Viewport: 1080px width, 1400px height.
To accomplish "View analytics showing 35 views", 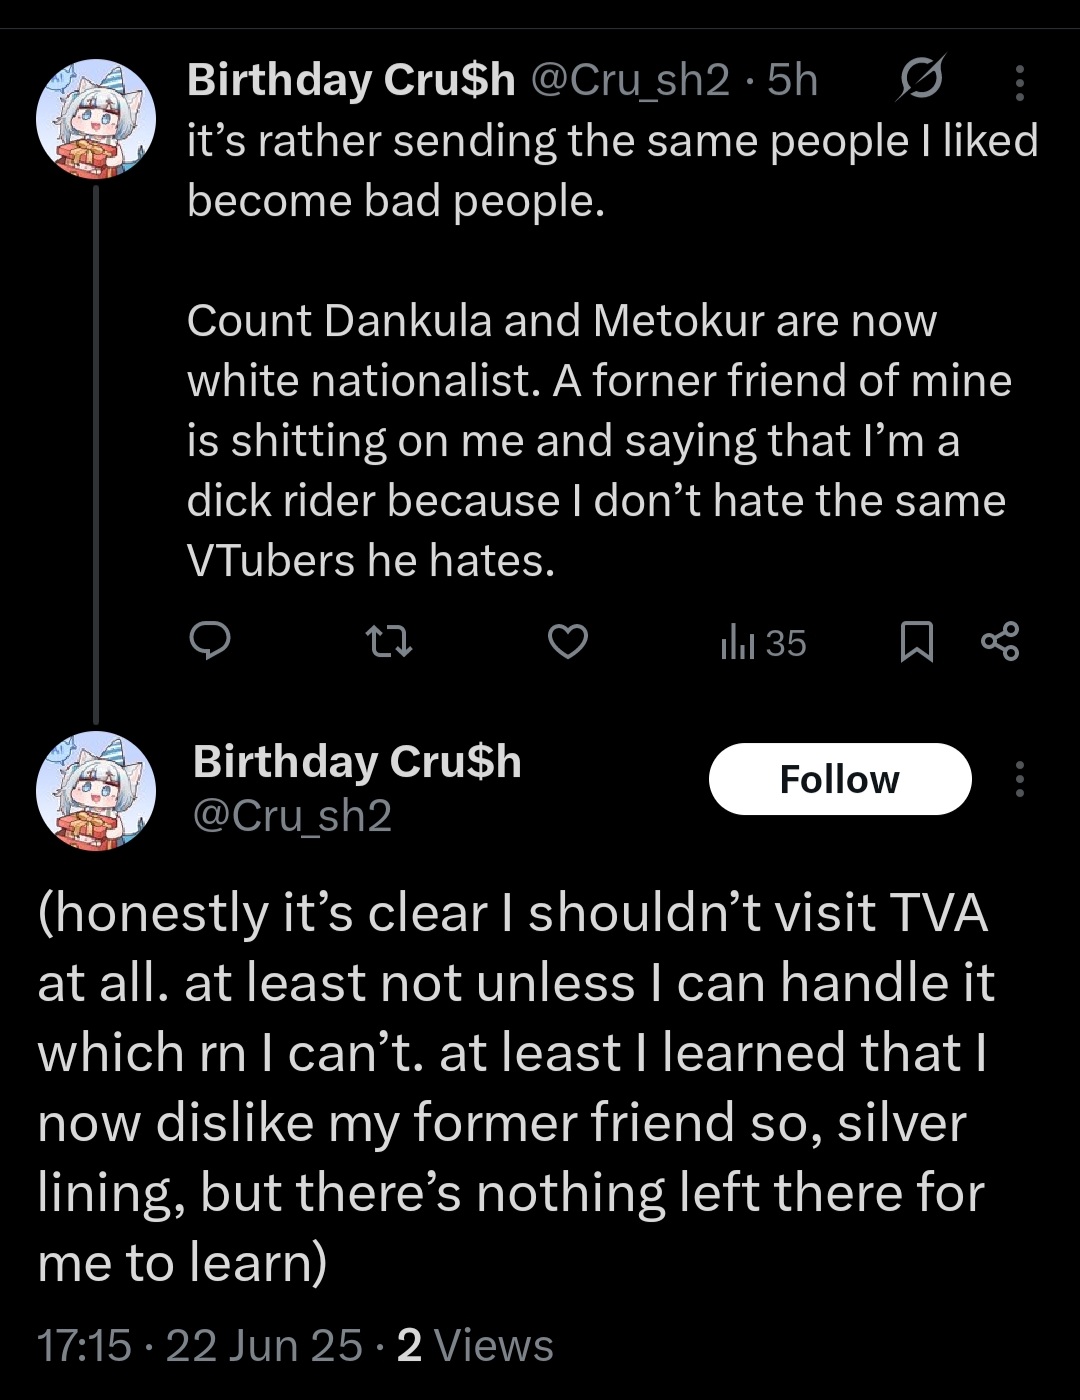I will (763, 643).
